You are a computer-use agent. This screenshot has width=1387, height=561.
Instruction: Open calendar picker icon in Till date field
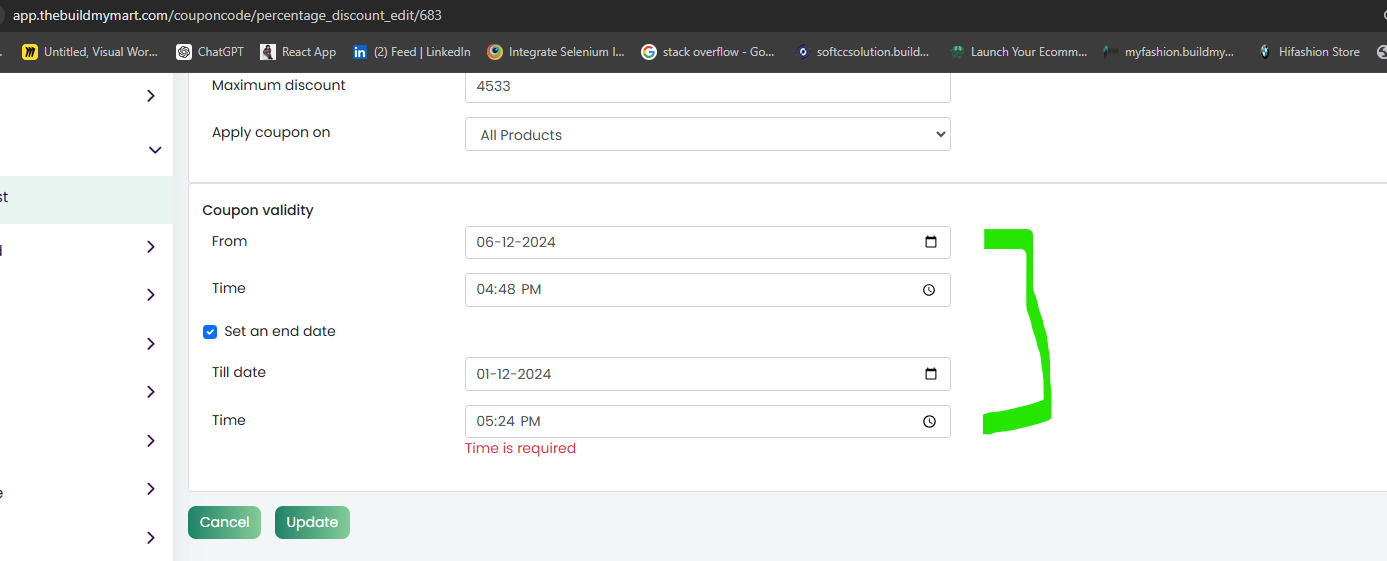click(930, 374)
